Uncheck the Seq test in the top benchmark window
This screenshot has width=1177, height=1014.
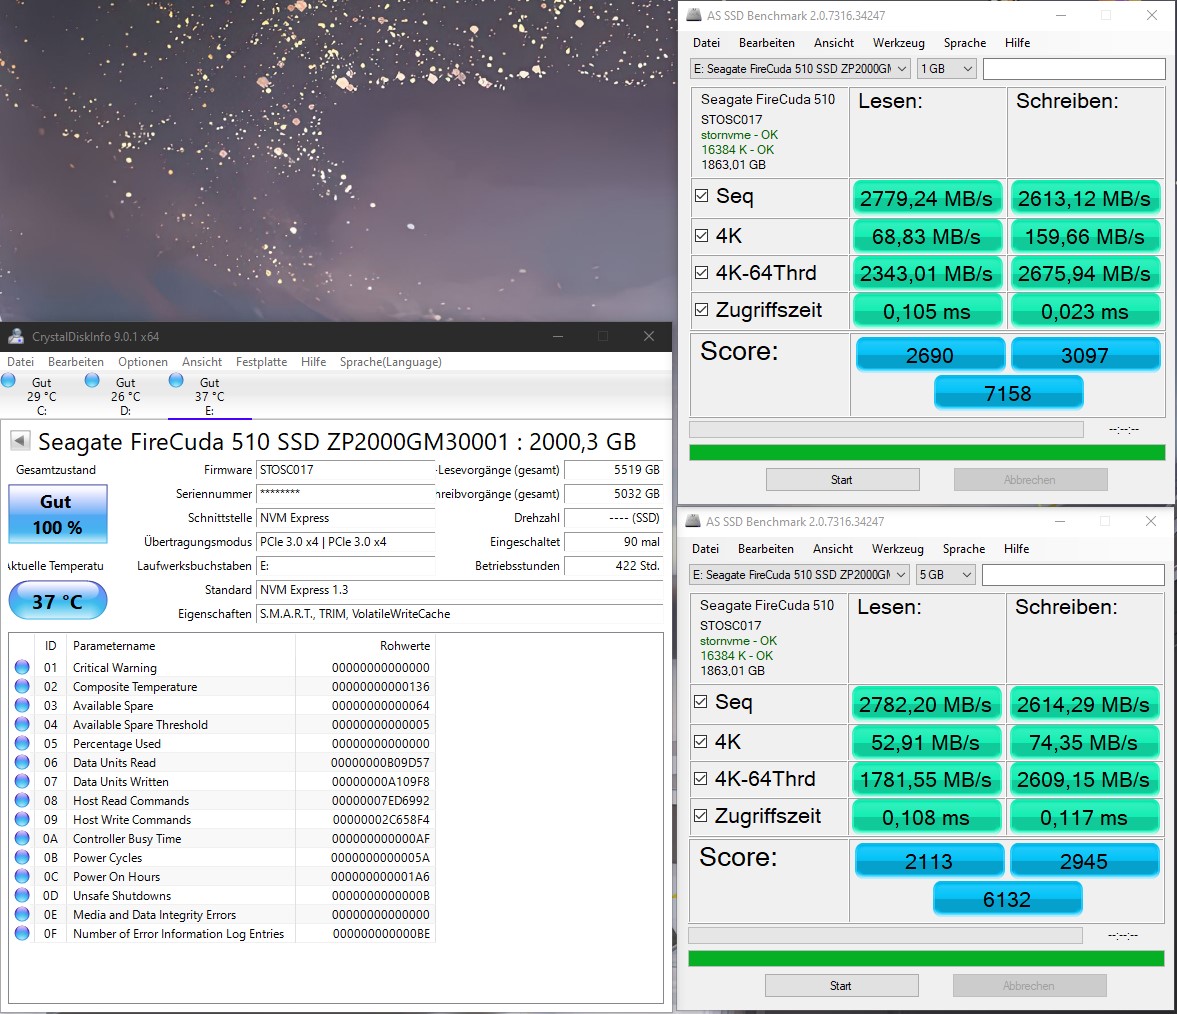click(700, 197)
